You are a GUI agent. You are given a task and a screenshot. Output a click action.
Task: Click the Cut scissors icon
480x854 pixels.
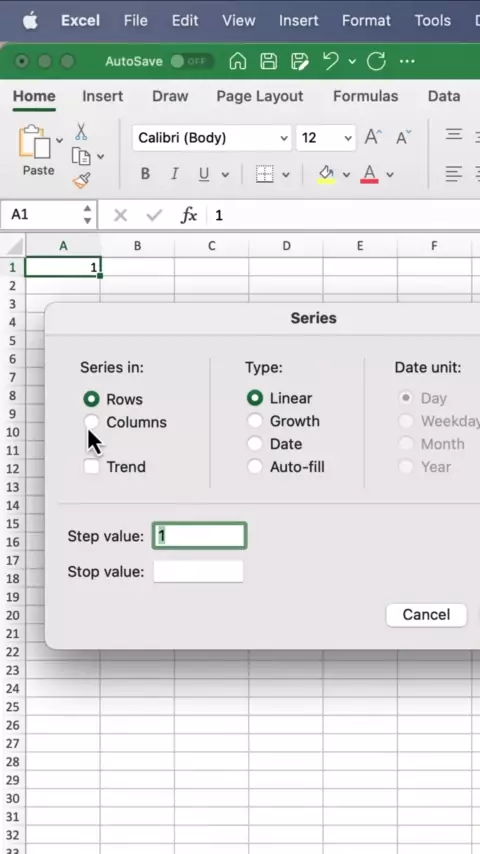[x=81, y=132]
